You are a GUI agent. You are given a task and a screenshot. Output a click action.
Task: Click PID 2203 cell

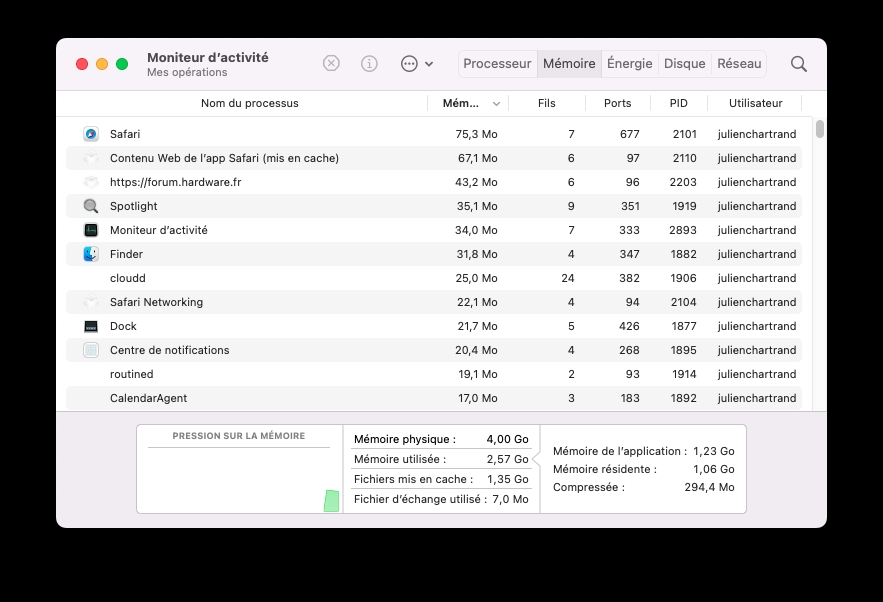point(683,182)
